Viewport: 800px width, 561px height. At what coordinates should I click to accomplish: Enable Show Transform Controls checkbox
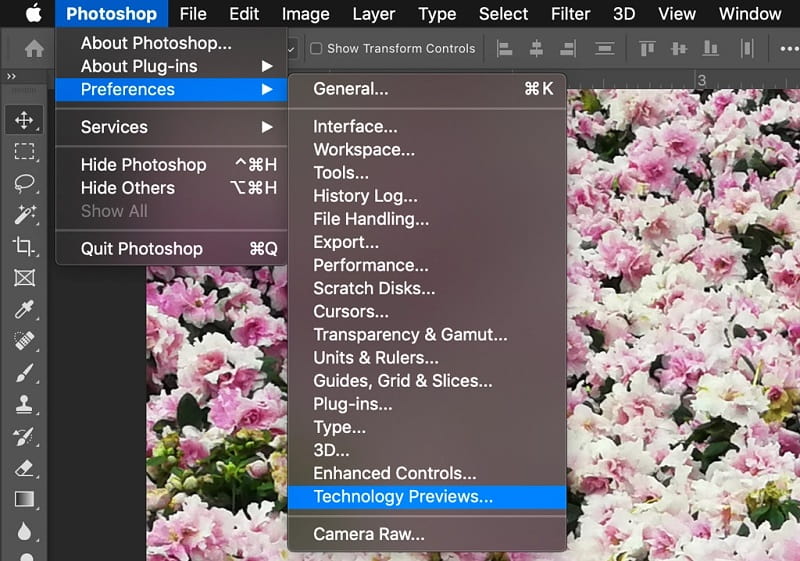[316, 48]
